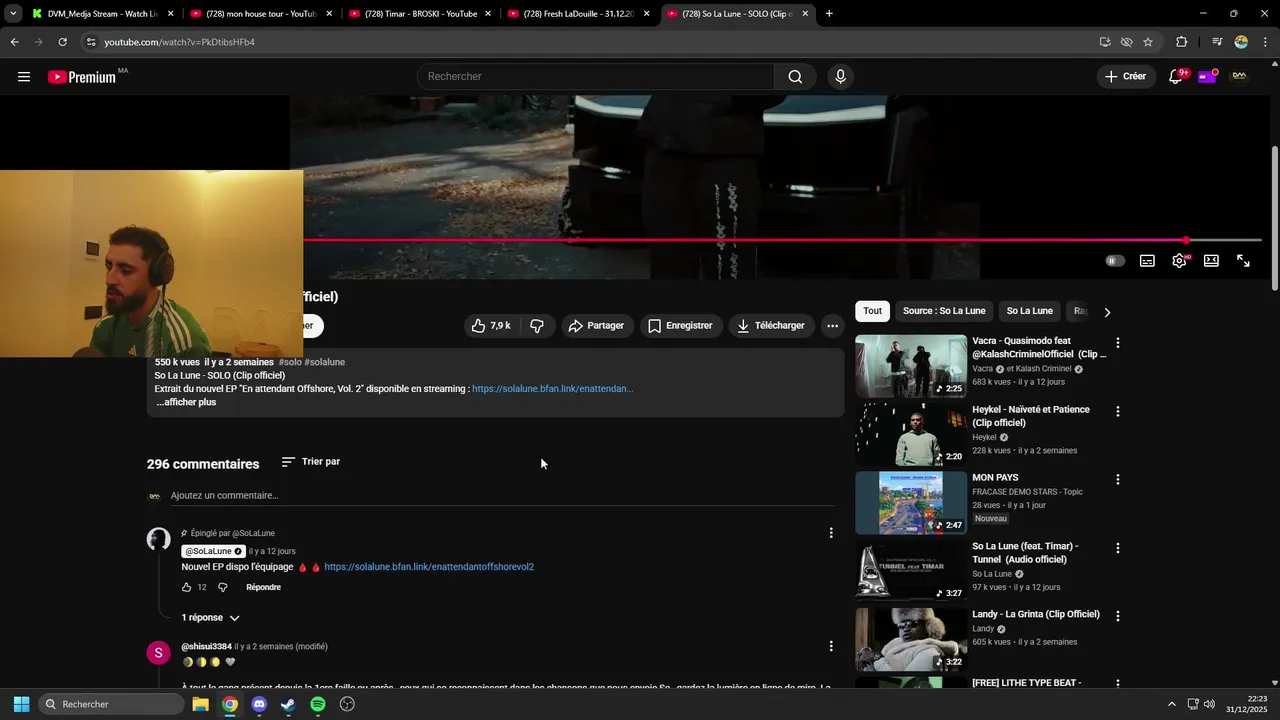Click MON PAYS video title
Viewport: 1280px width, 720px height.
click(x=995, y=478)
